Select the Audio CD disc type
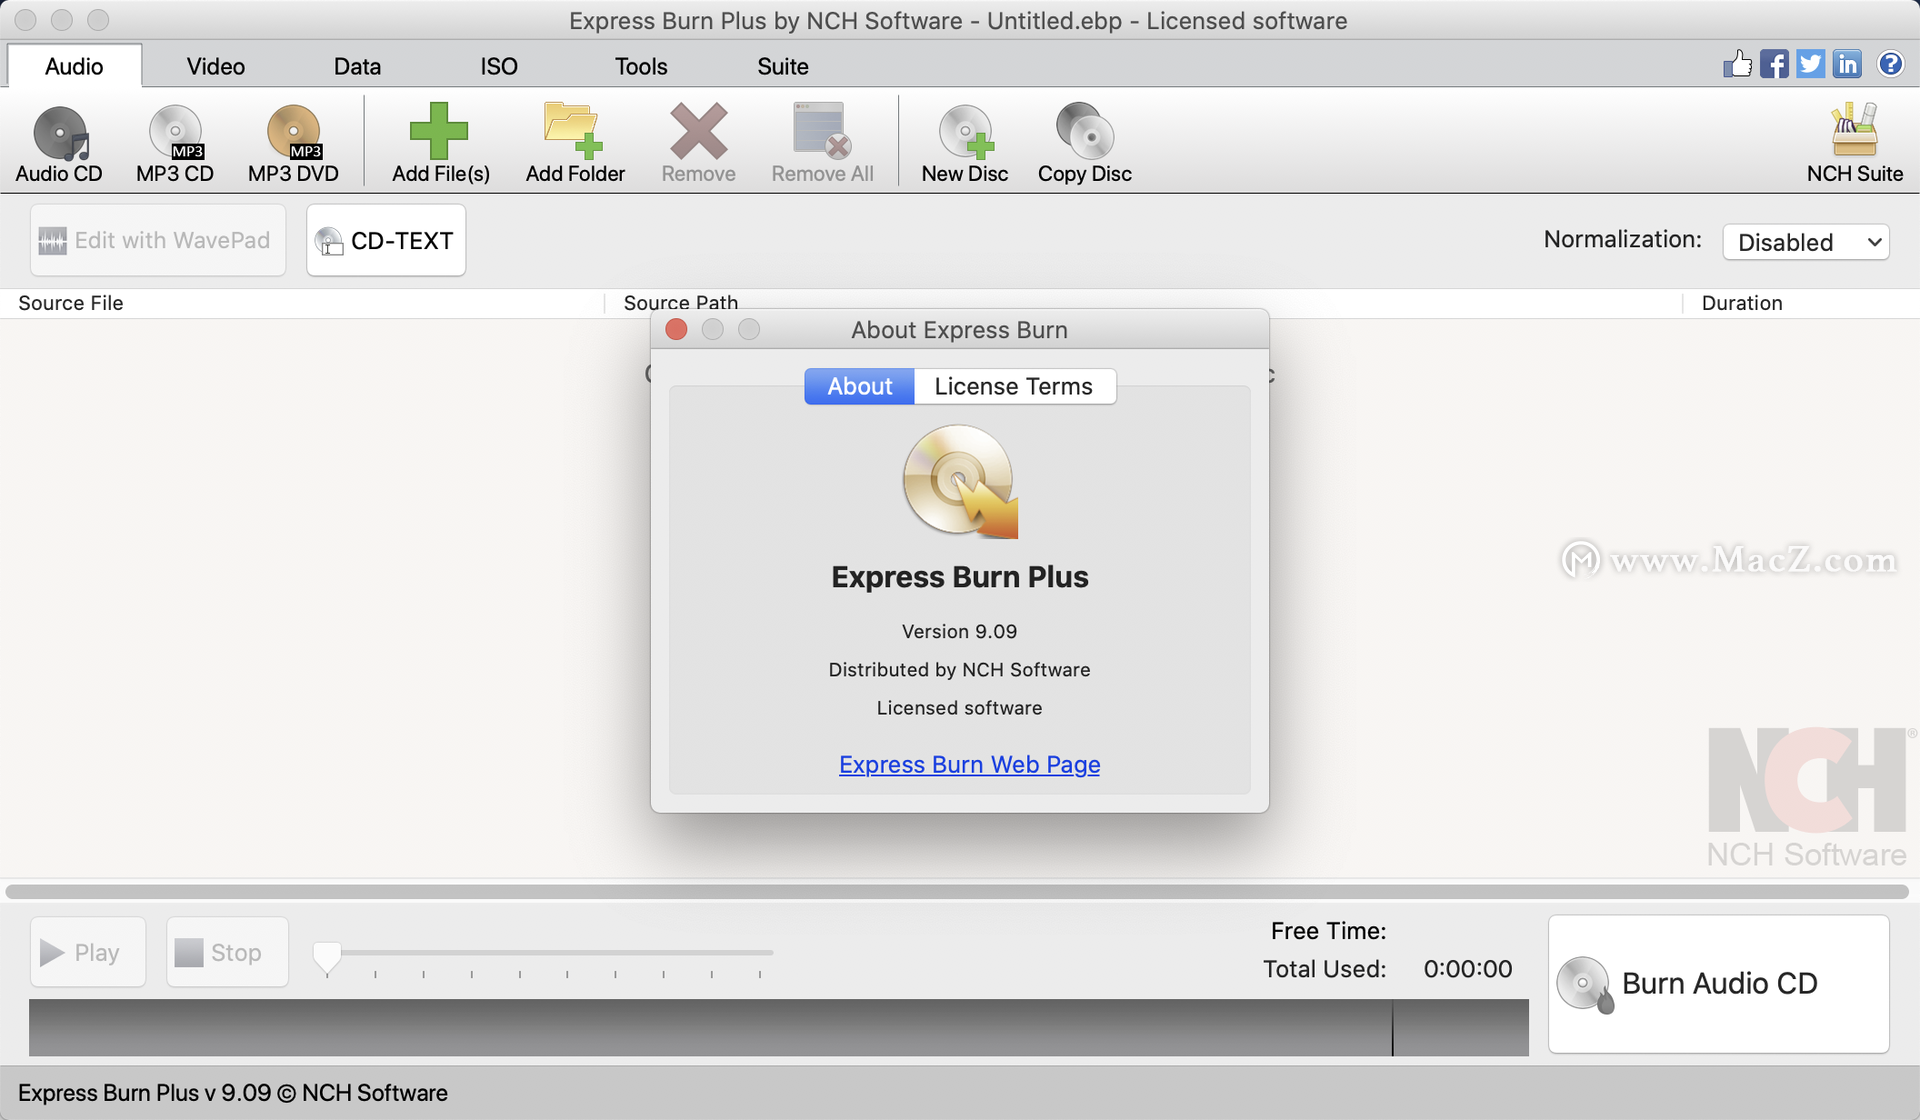Screen dimensions: 1920x1120 (59, 143)
